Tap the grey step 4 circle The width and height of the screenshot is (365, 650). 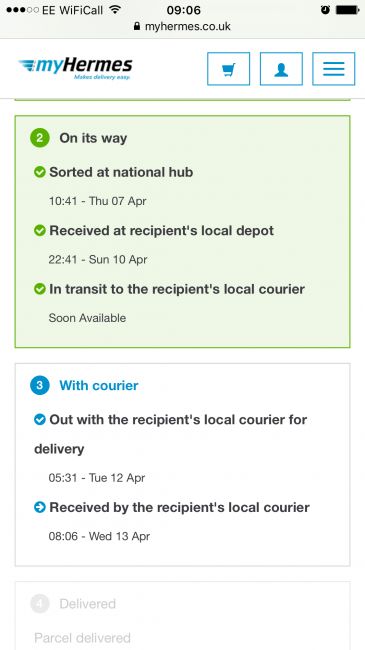(x=40, y=604)
